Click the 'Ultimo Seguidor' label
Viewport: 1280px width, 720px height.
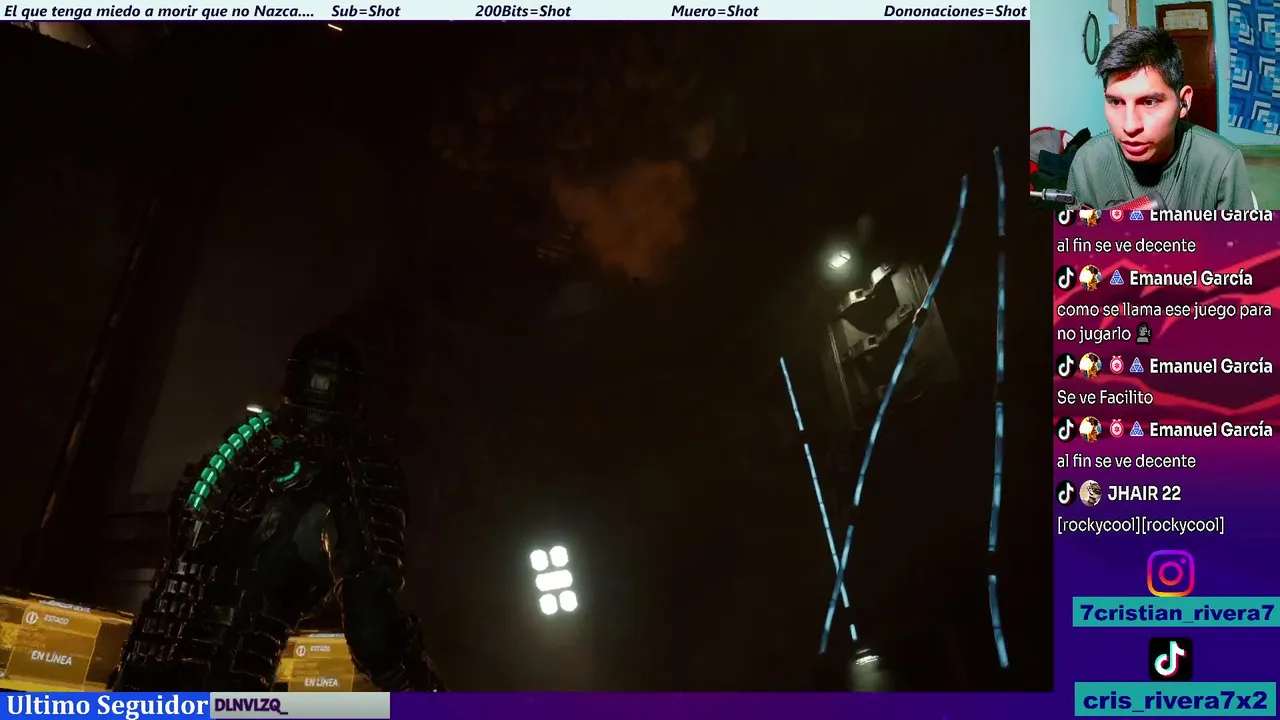coord(107,705)
